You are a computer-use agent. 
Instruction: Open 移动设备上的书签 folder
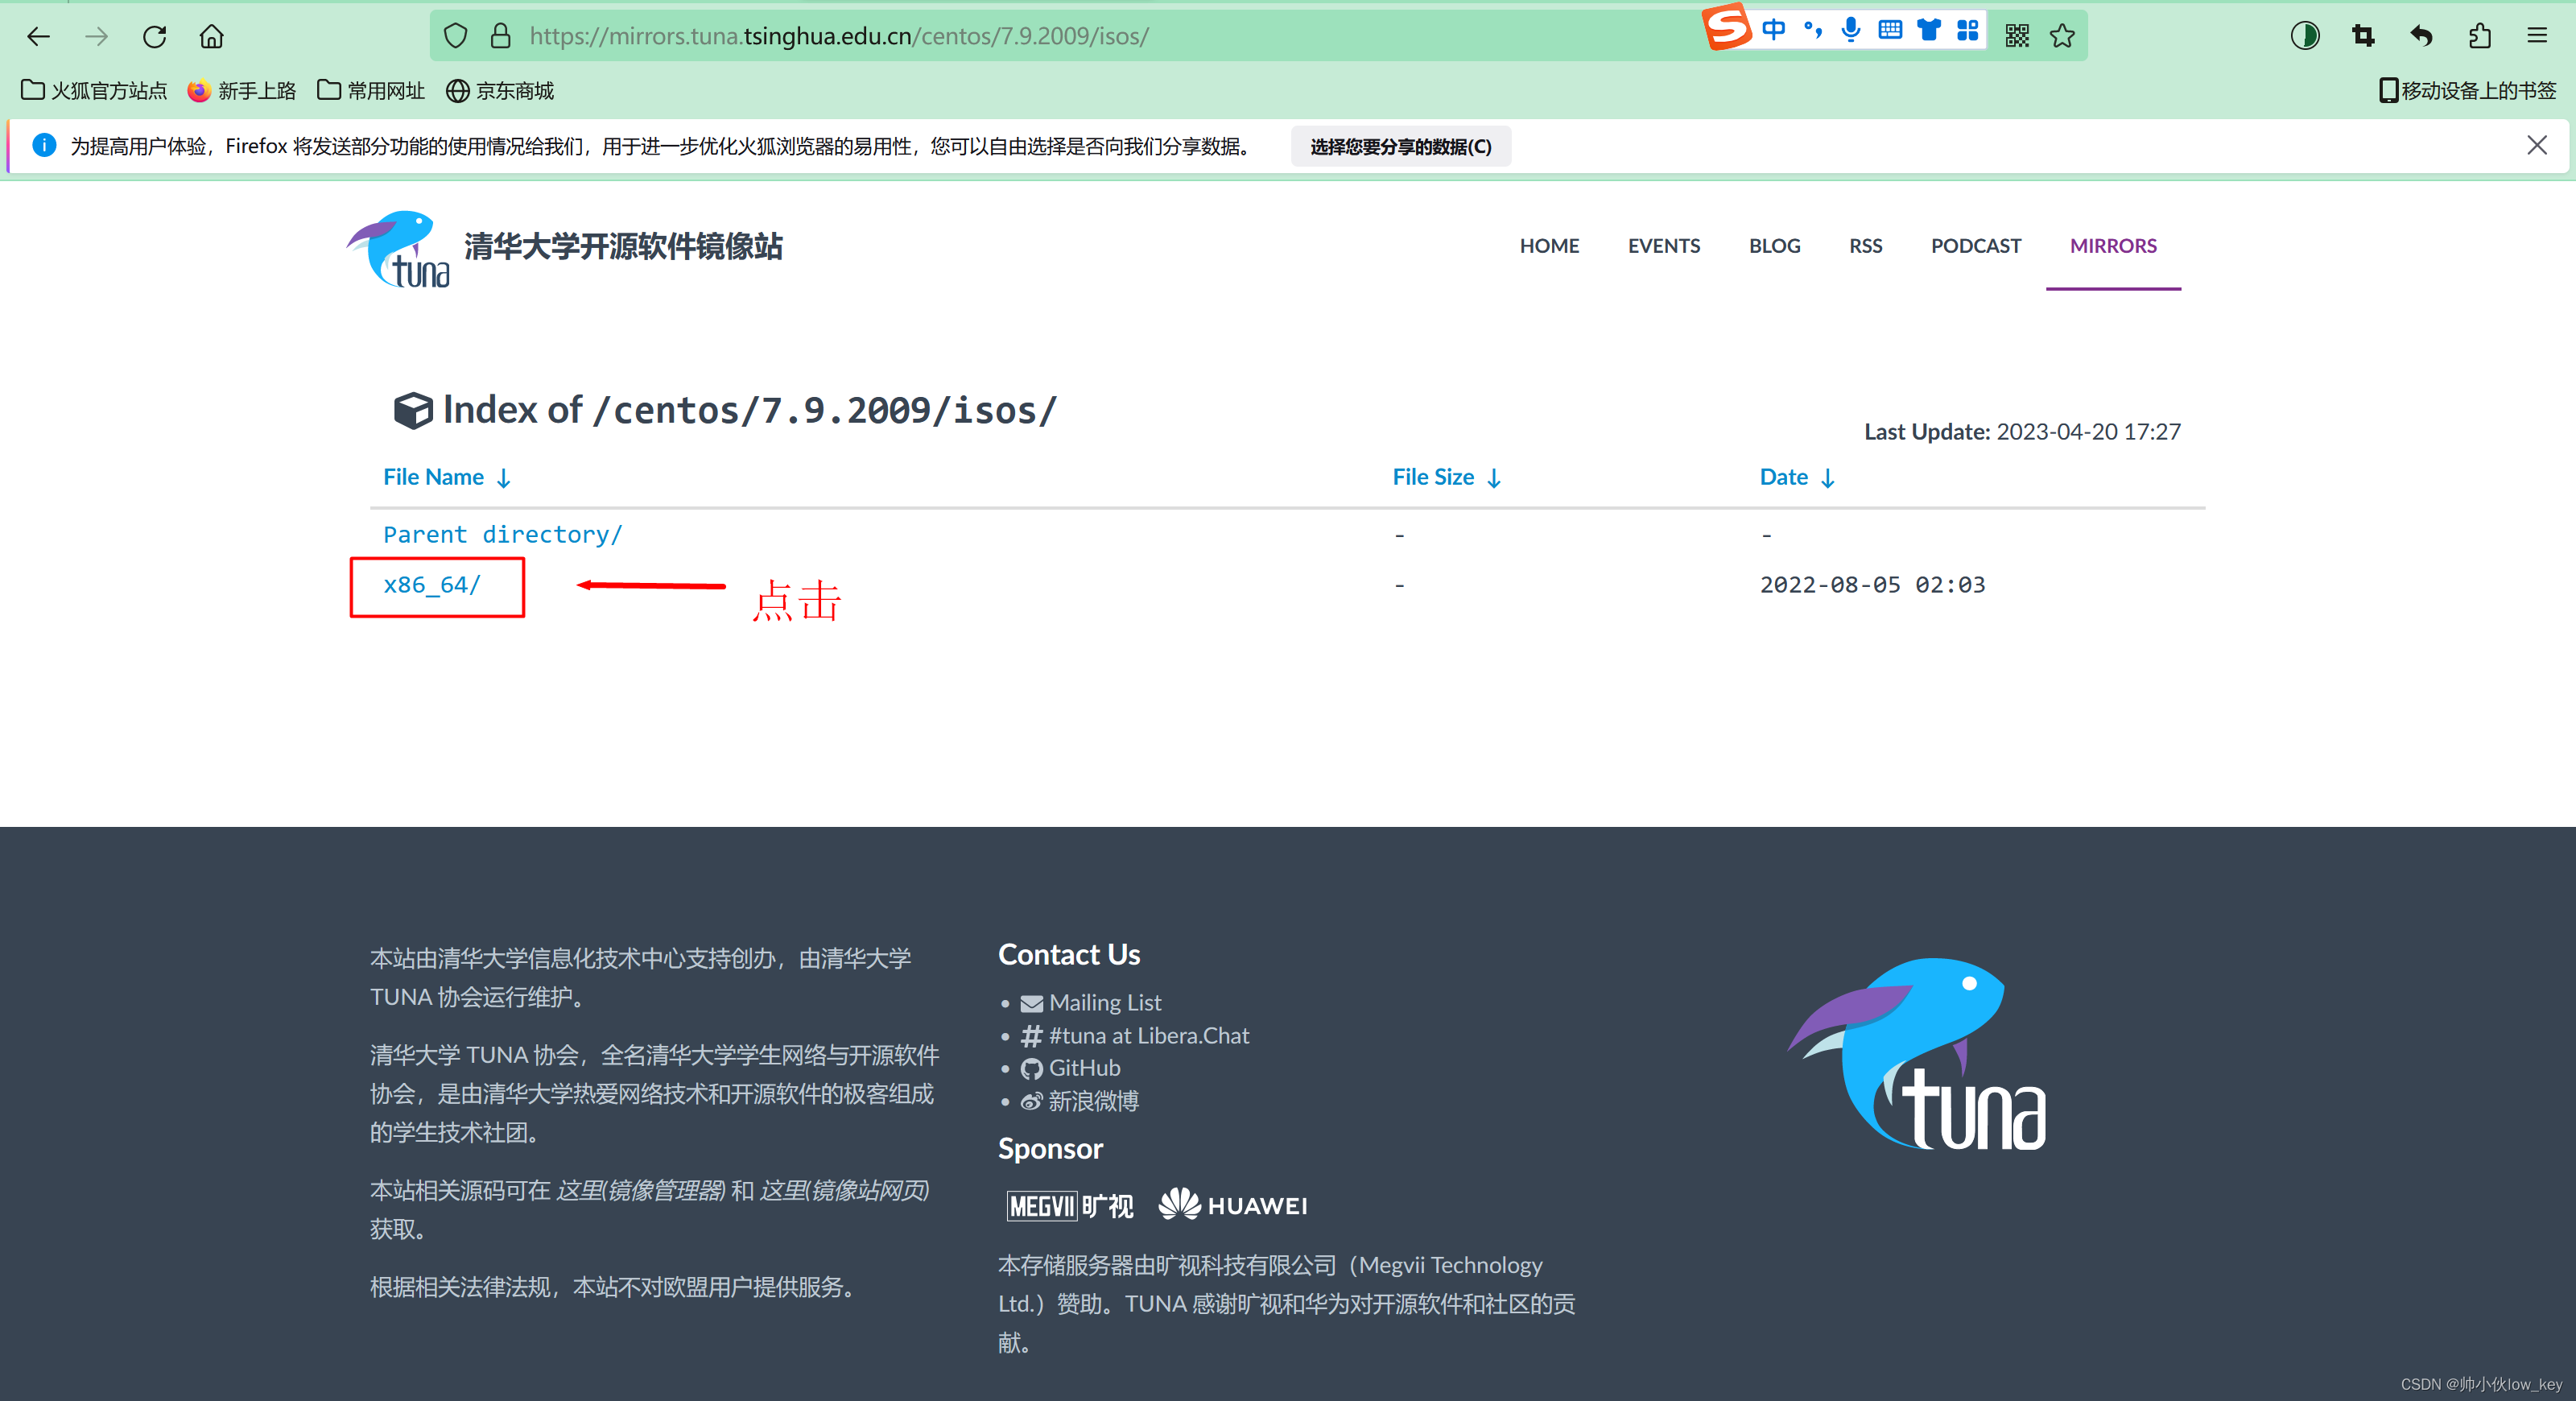point(2467,91)
